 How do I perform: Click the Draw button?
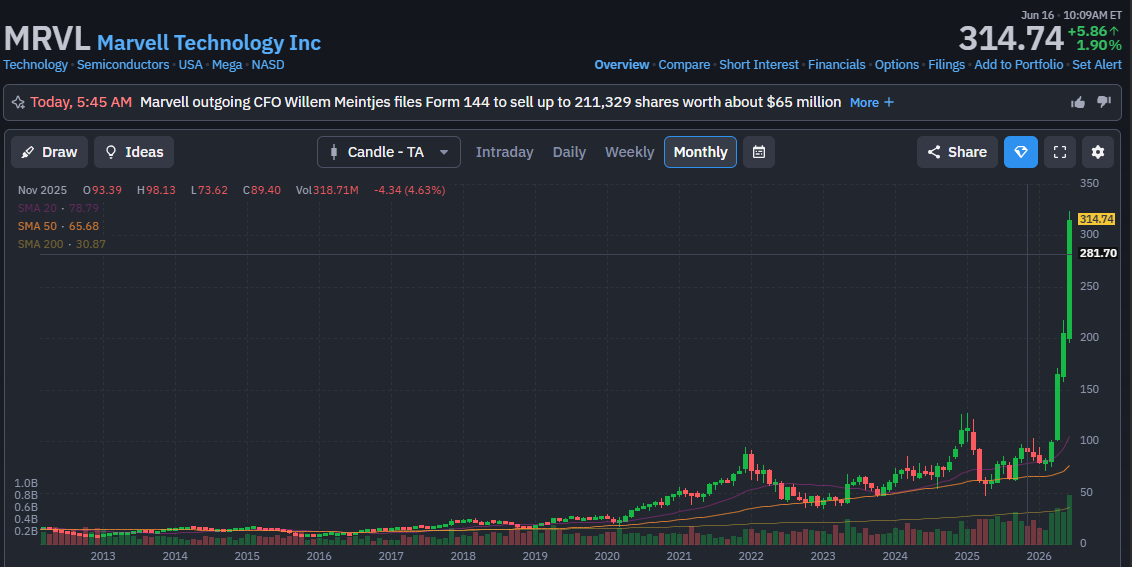click(49, 152)
